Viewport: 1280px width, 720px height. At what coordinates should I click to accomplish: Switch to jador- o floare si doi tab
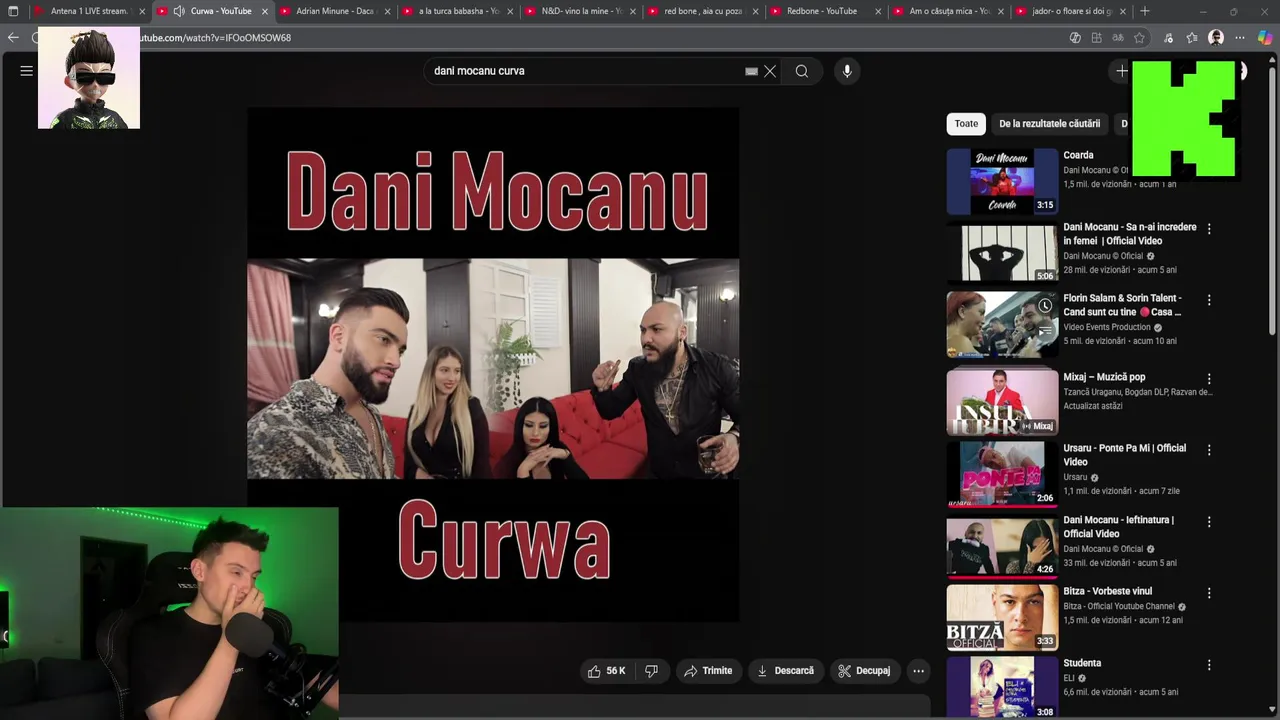[x=1072, y=11]
